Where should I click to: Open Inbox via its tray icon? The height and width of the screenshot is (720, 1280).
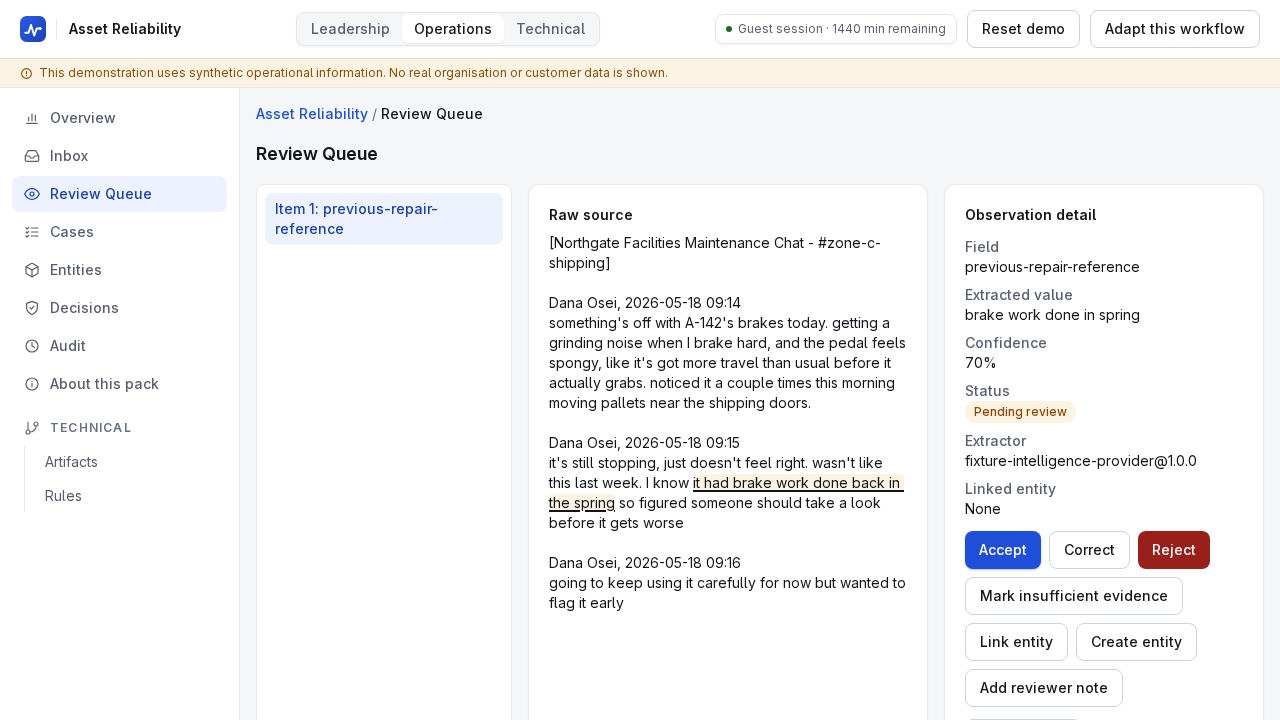32,156
